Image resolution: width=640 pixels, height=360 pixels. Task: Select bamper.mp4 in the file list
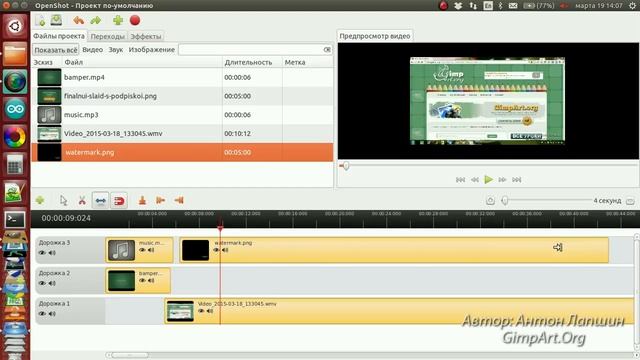point(182,77)
